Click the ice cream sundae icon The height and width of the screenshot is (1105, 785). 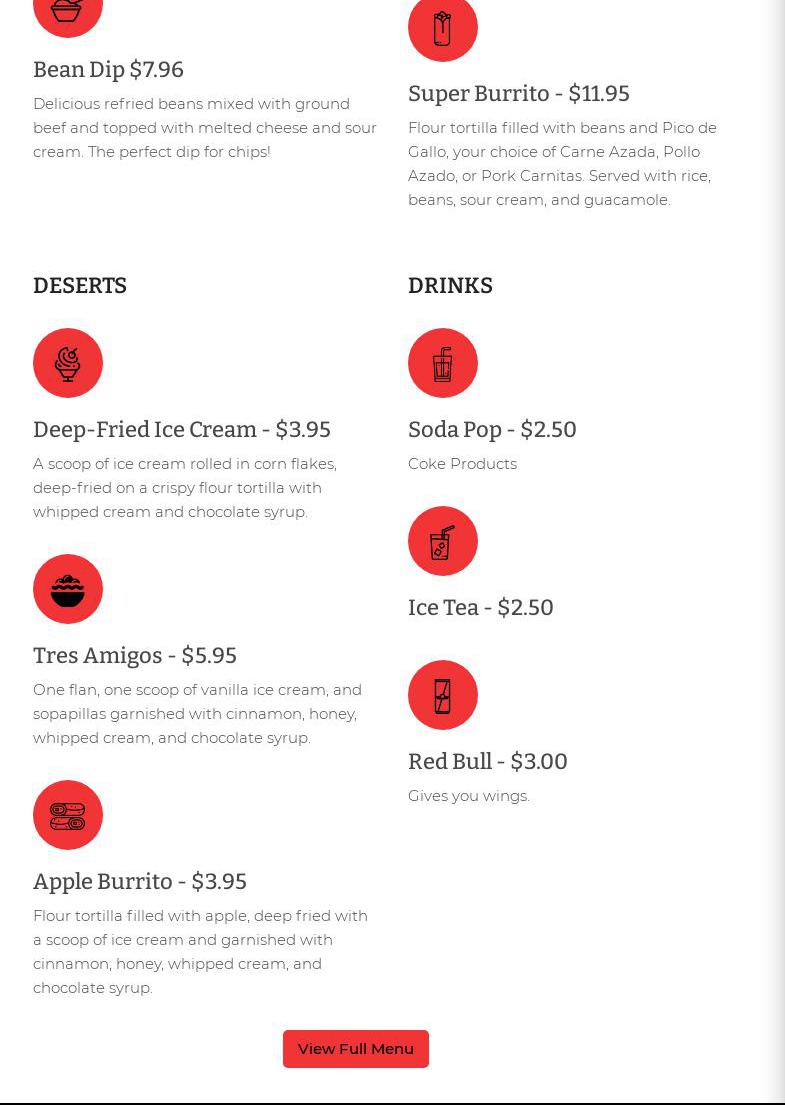tap(67, 363)
